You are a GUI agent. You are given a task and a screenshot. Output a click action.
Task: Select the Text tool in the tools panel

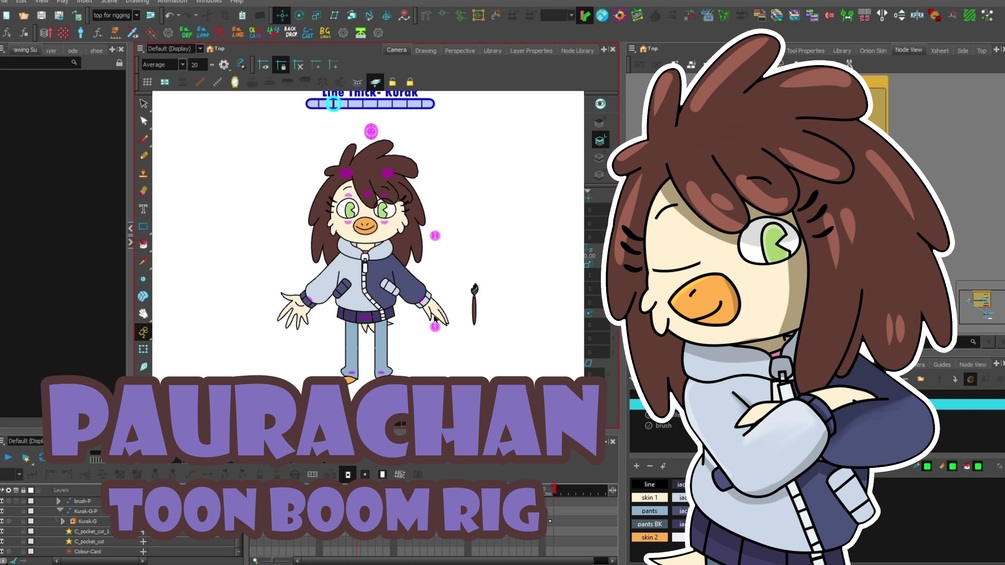(x=144, y=208)
